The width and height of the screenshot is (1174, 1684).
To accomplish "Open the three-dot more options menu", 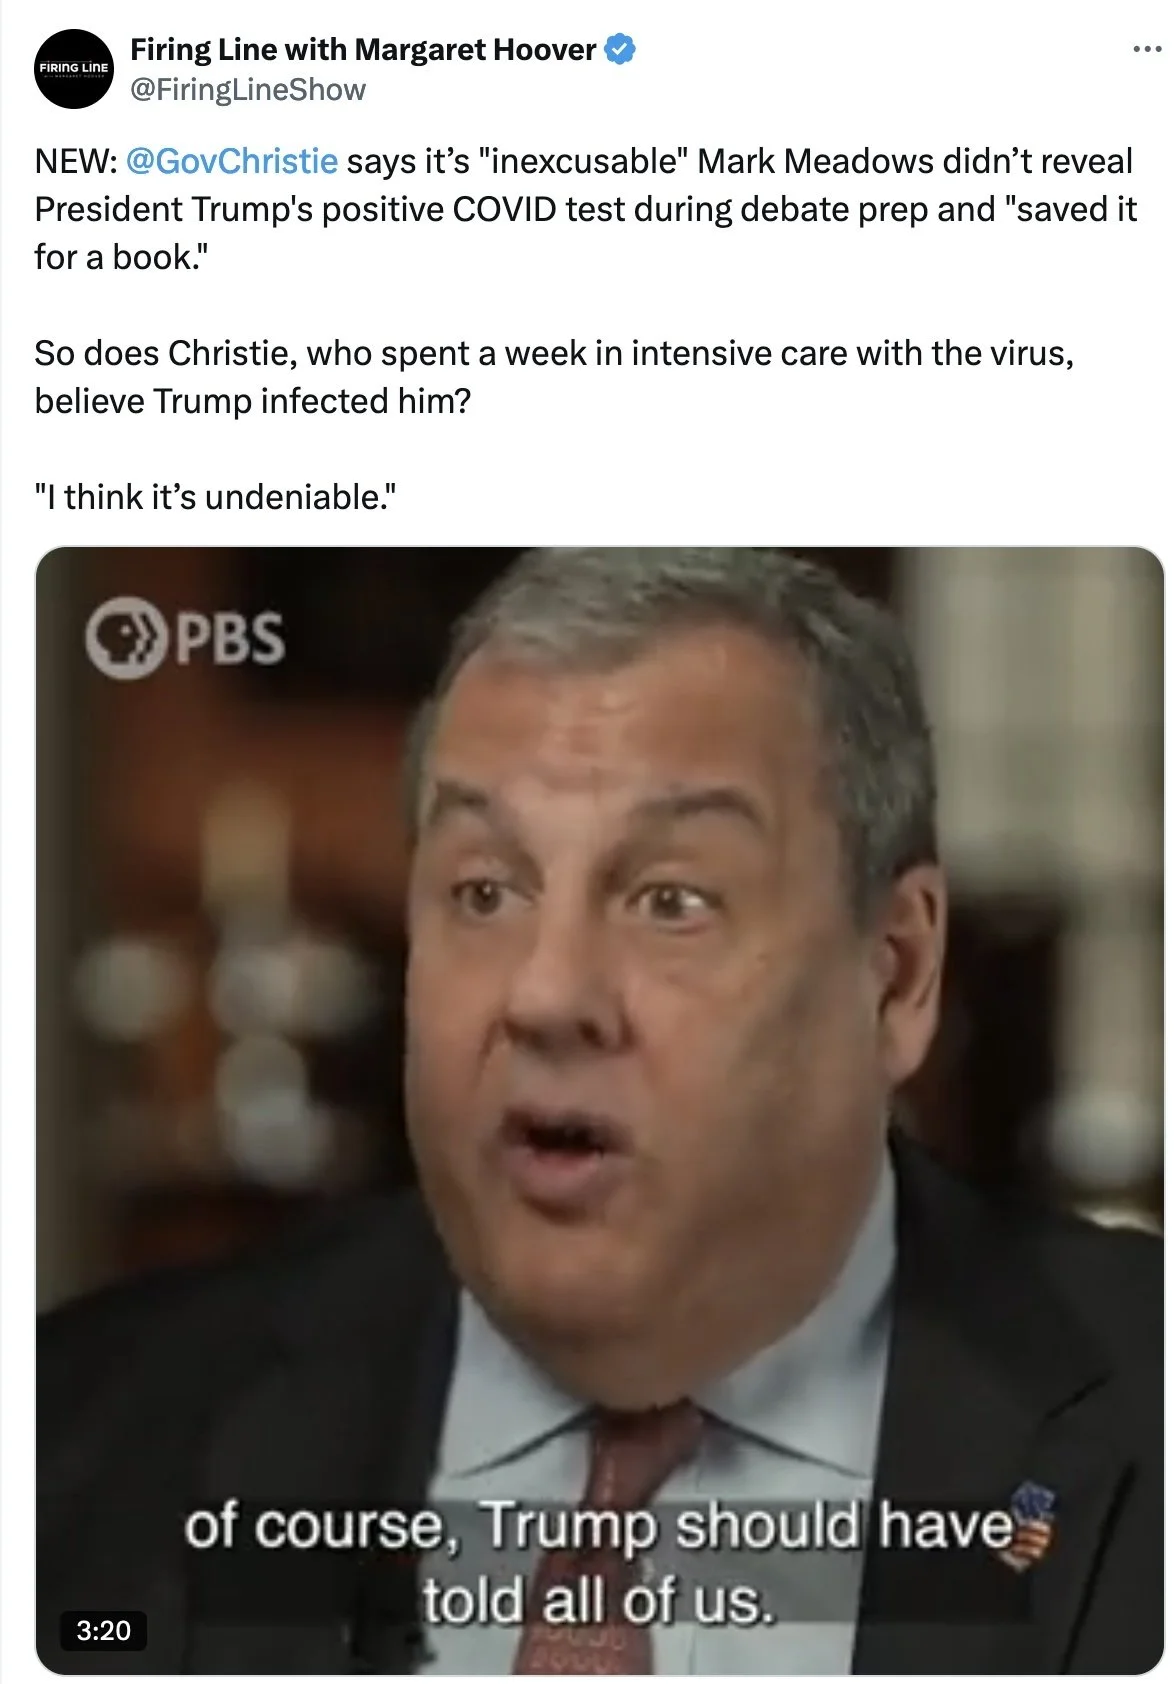I will click(x=1147, y=48).
